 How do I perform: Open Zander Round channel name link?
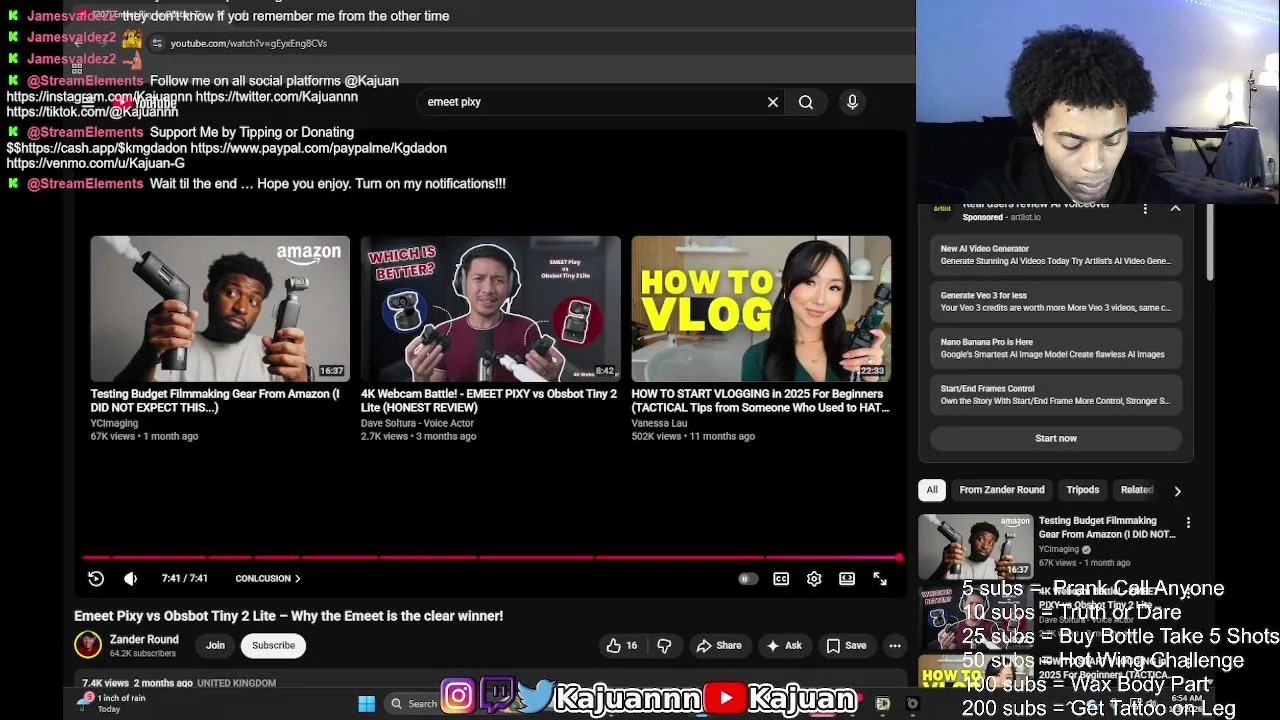pos(144,639)
